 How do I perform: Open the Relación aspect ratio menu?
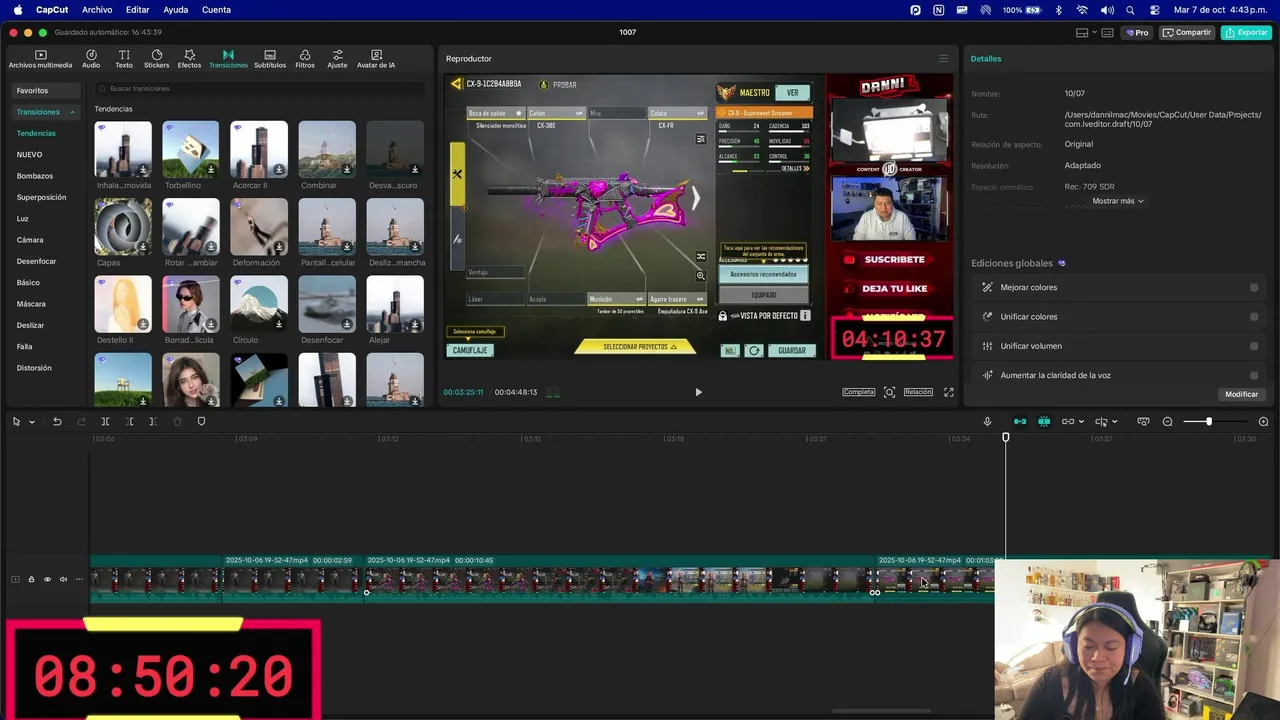[x=918, y=392]
